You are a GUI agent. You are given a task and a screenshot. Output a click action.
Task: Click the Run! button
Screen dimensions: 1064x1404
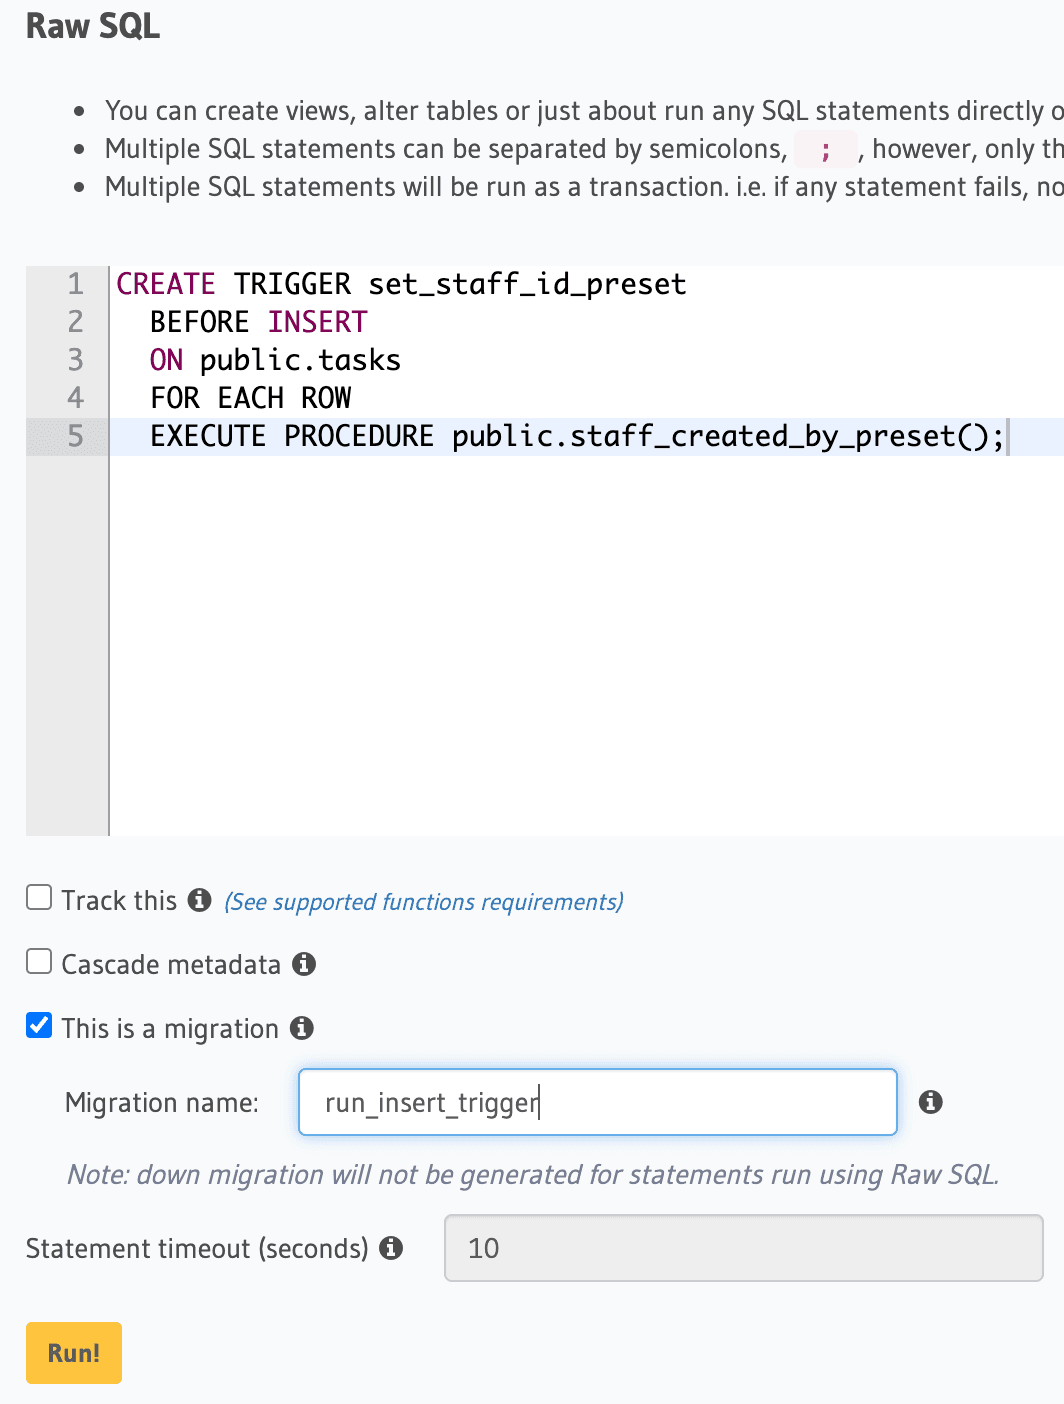click(73, 1352)
